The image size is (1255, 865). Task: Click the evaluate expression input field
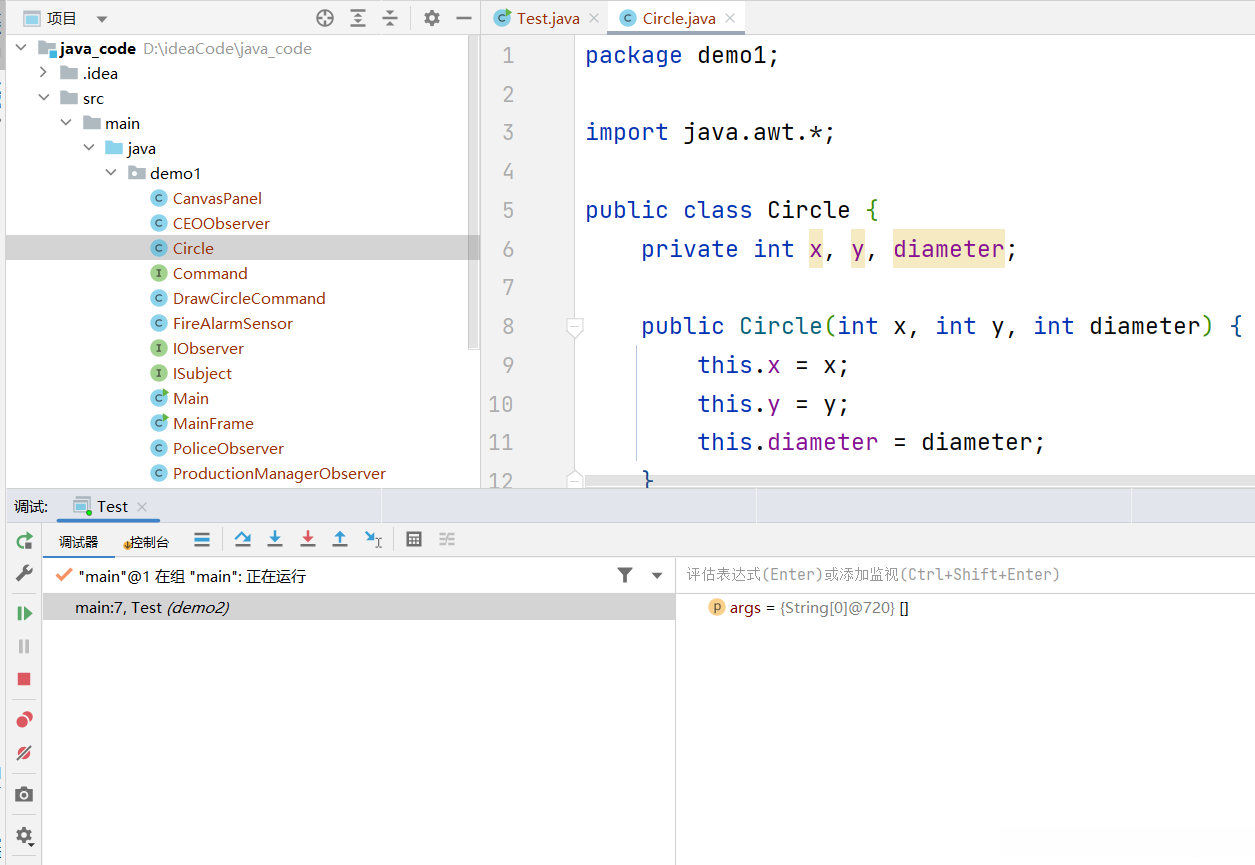tap(960, 575)
